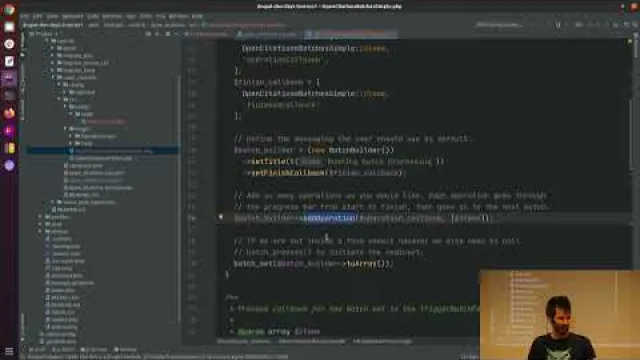Click the highlighted addOperation method call
This screenshot has height=360, width=640.
point(330,218)
